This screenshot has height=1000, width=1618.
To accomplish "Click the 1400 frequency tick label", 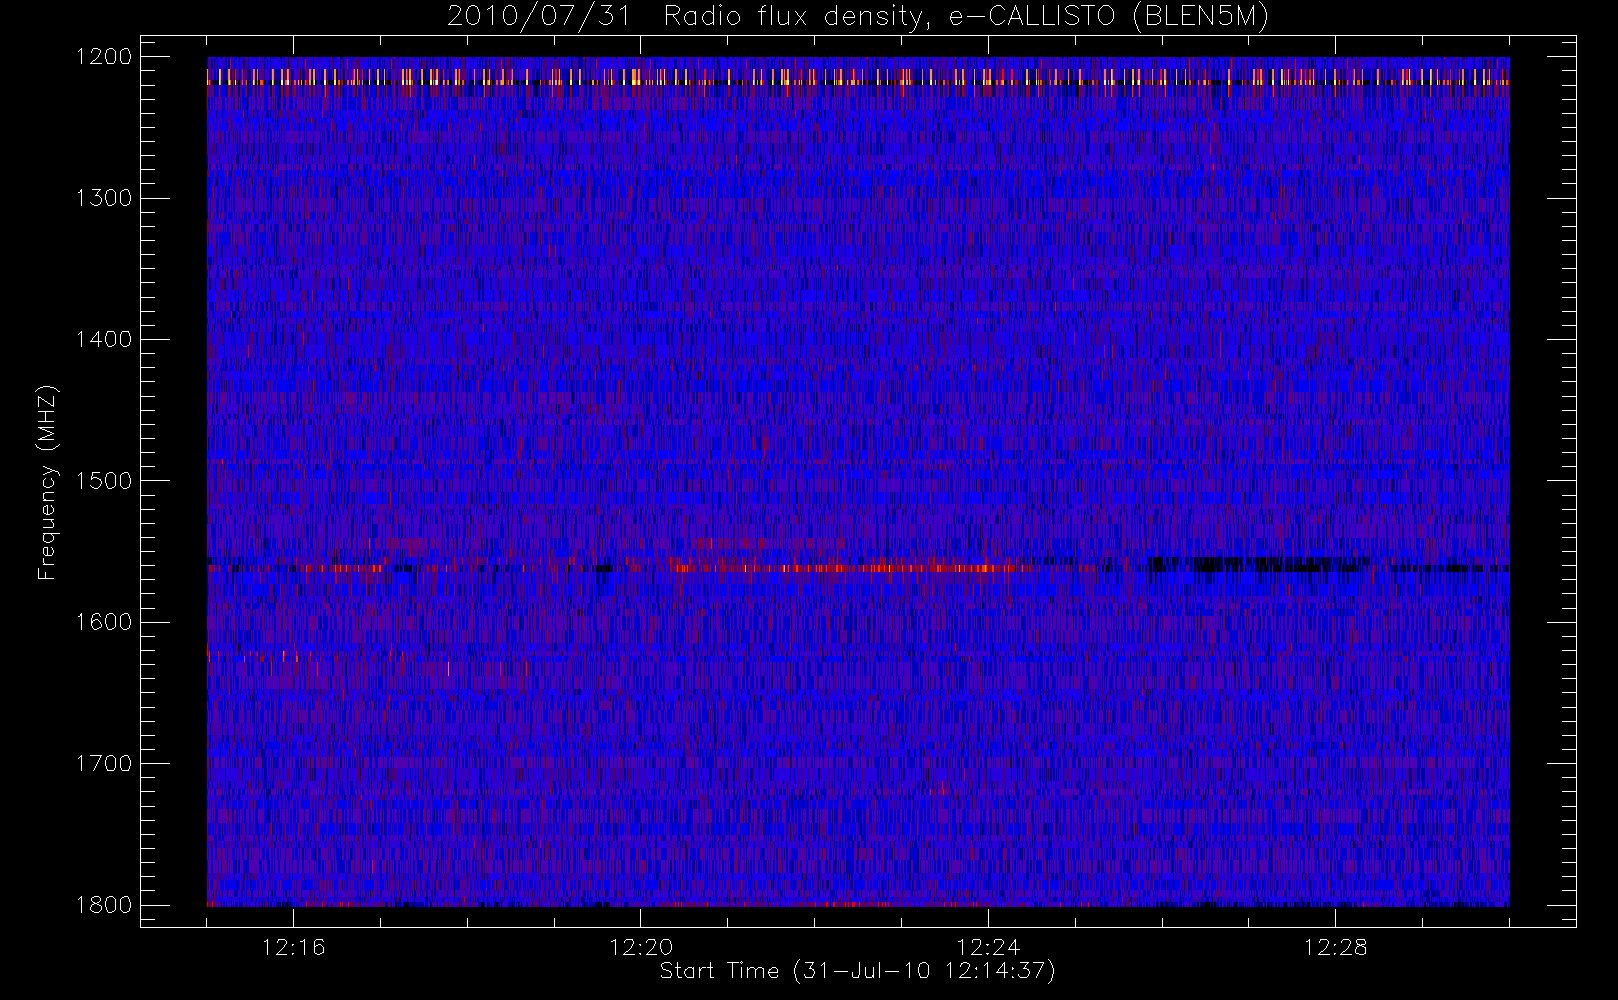I will (x=104, y=340).
